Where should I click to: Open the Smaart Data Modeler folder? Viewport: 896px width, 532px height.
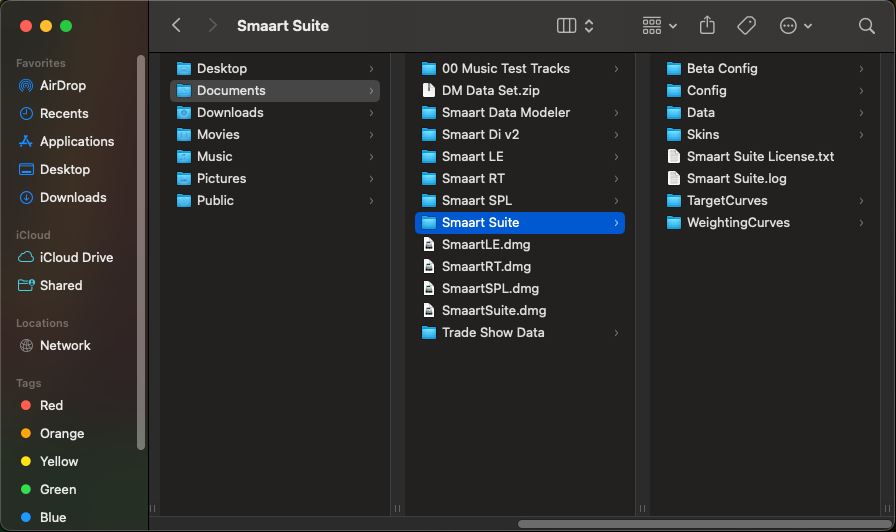pos(520,113)
